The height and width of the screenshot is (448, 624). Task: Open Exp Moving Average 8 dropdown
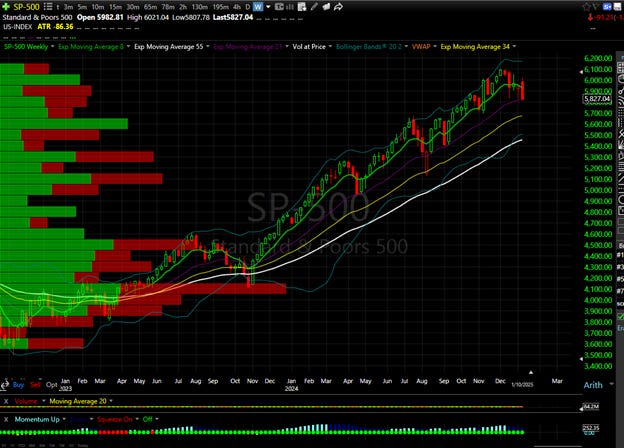128,47
